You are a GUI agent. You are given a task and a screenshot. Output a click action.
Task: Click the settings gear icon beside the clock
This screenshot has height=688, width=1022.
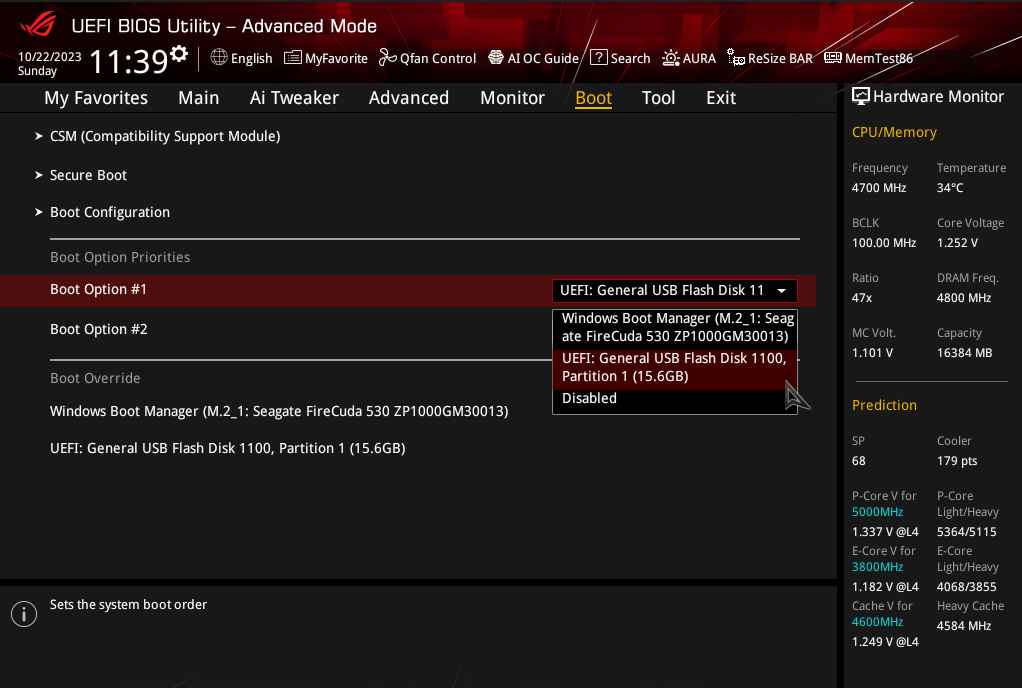pos(179,54)
